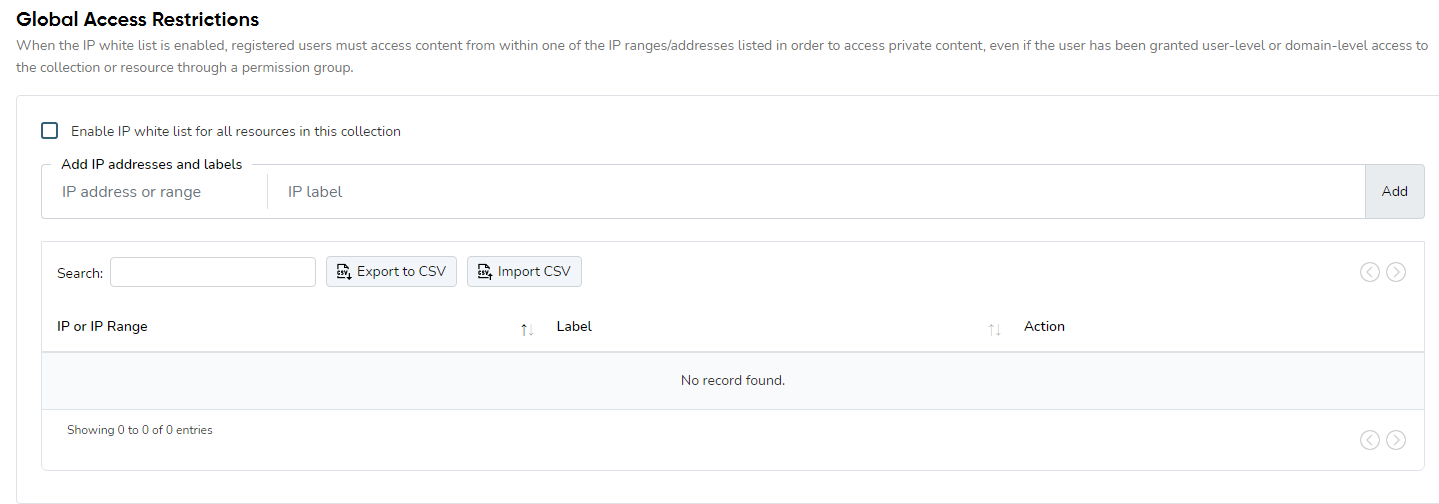1439x504 pixels.
Task: Select the Label column header text
Action: pos(574,327)
